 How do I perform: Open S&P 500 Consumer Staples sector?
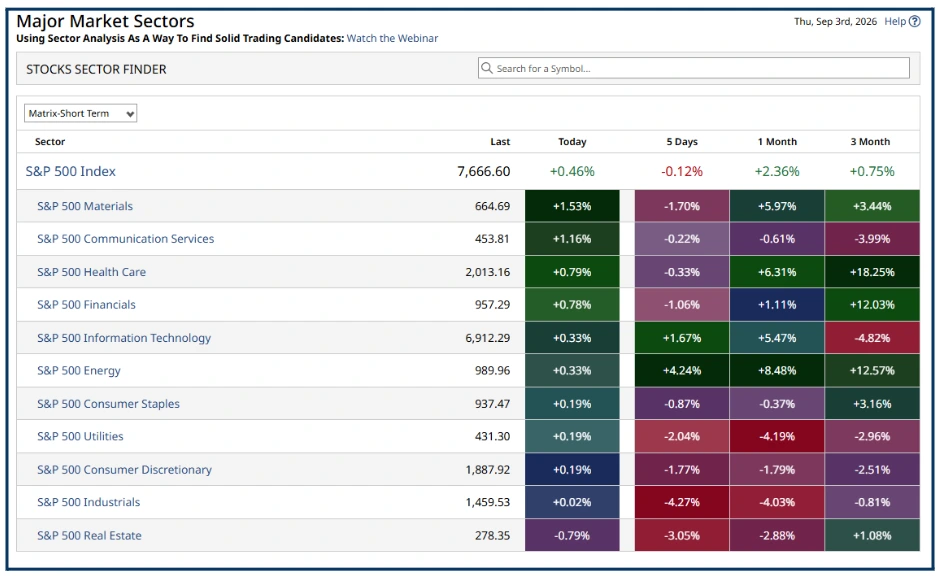tap(108, 404)
